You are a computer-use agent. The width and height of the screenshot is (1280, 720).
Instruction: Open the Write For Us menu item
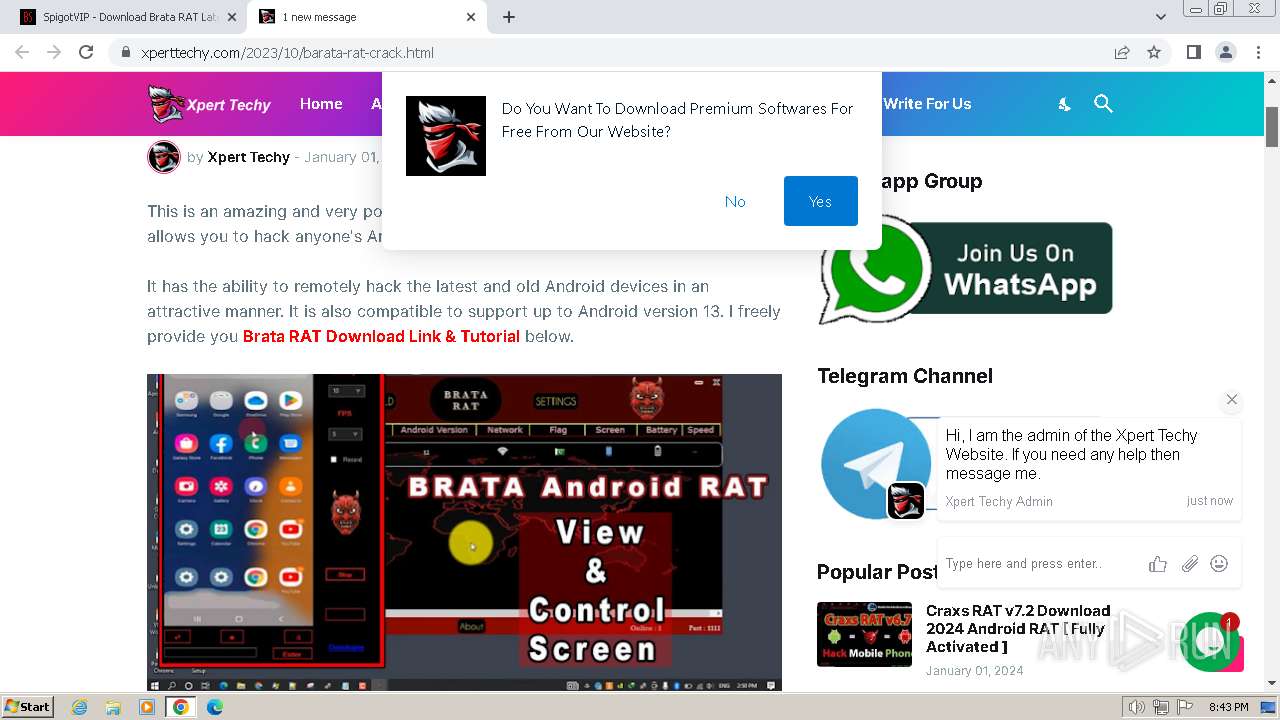point(927,104)
